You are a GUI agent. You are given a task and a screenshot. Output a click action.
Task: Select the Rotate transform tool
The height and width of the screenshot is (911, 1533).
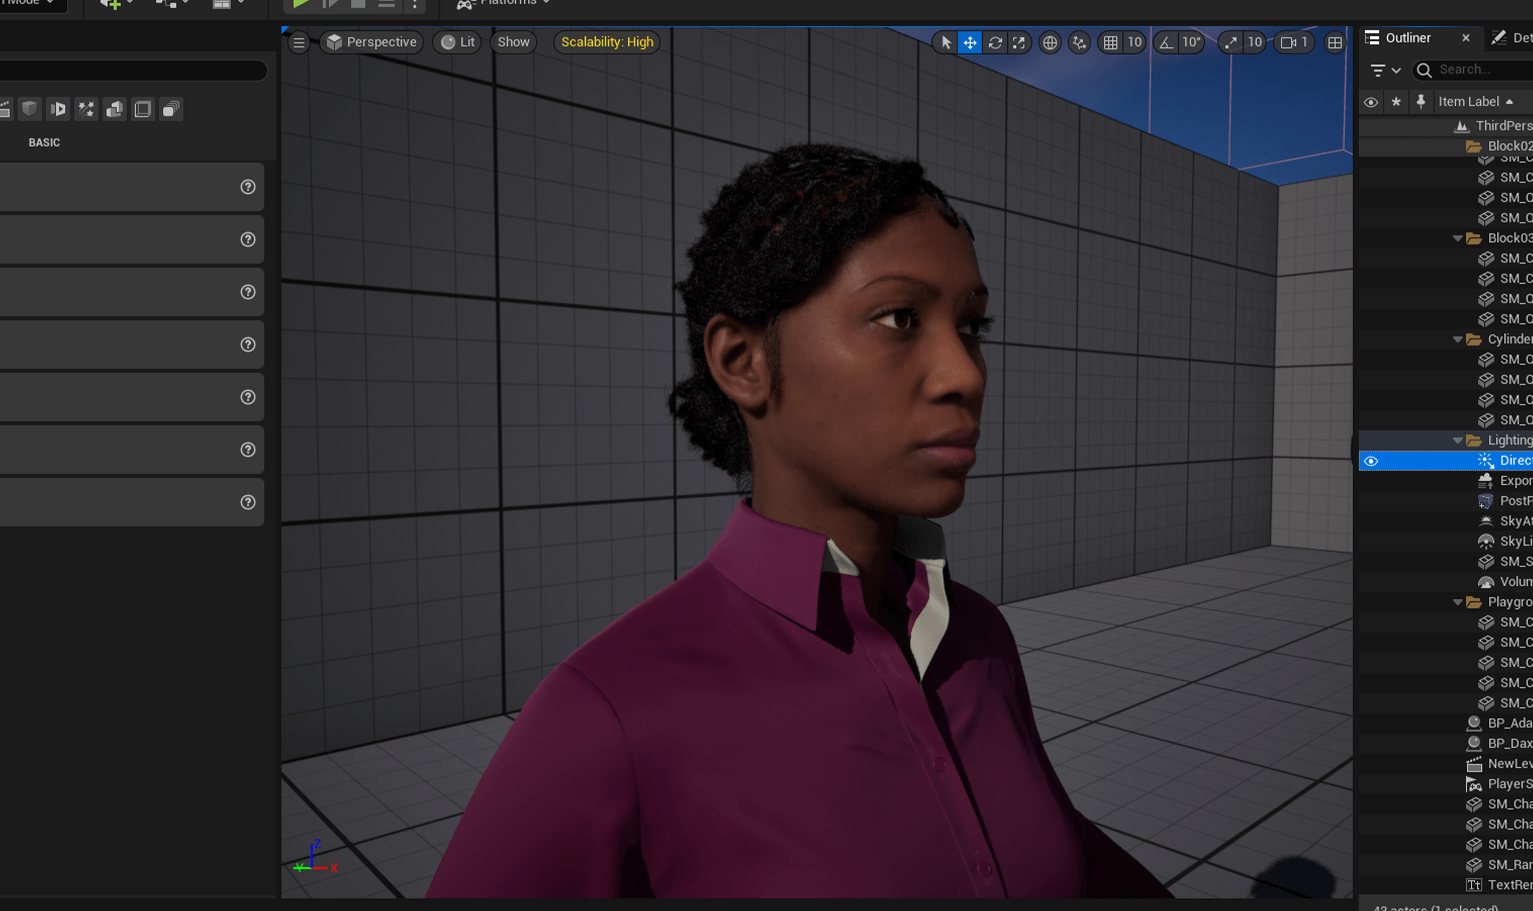tap(994, 43)
